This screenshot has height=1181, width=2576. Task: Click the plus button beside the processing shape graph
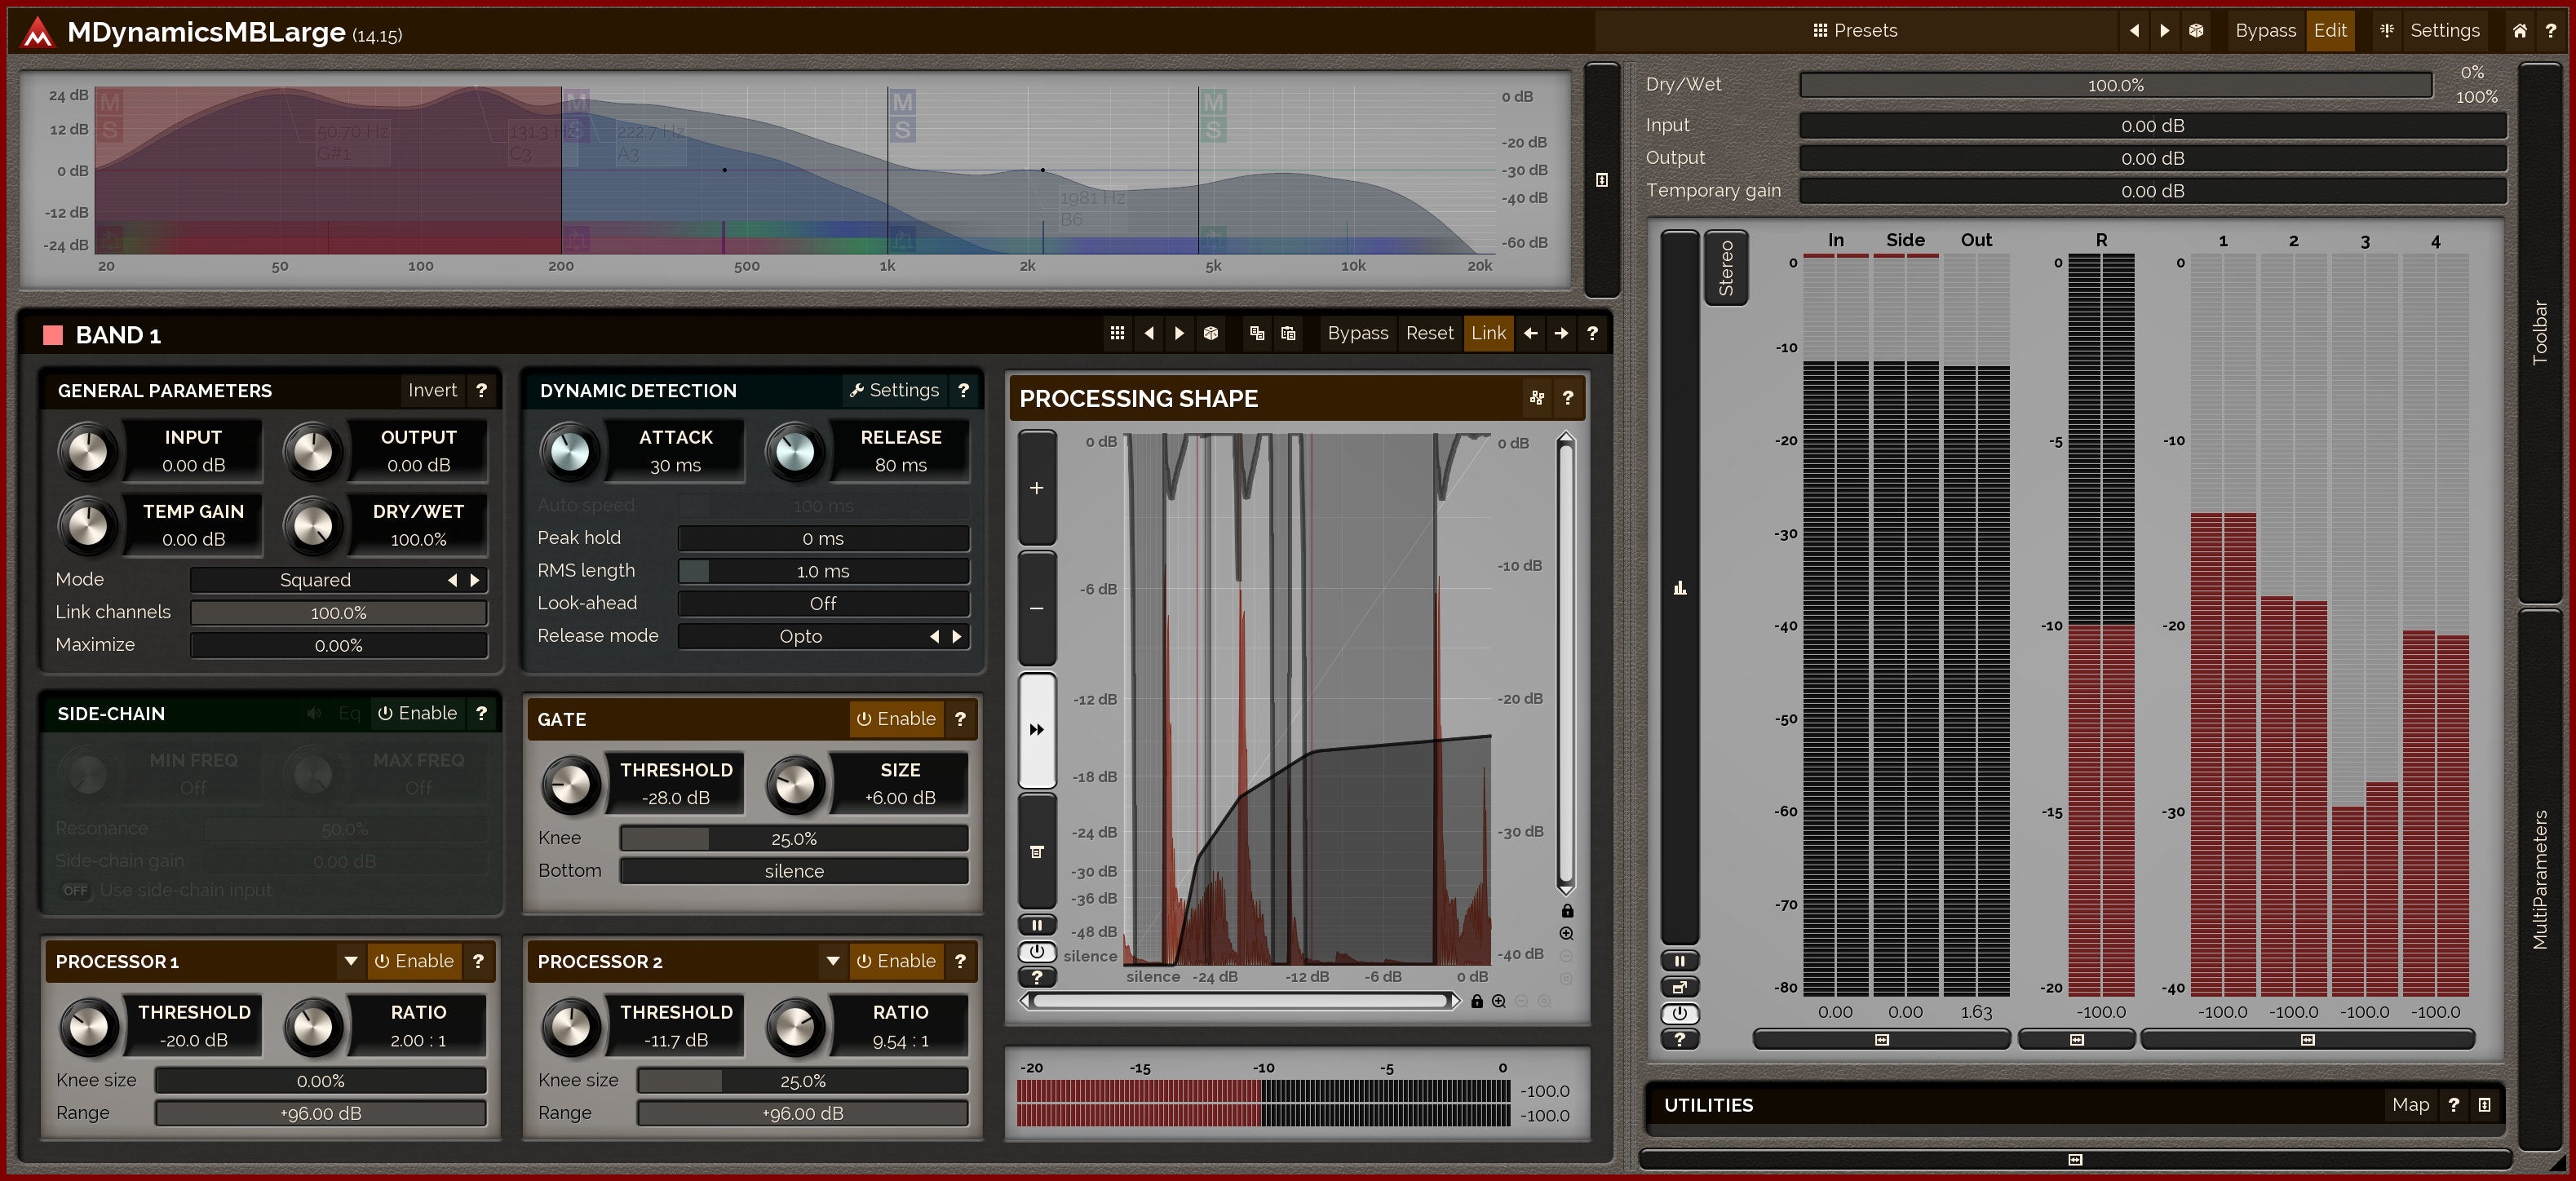click(x=1037, y=488)
